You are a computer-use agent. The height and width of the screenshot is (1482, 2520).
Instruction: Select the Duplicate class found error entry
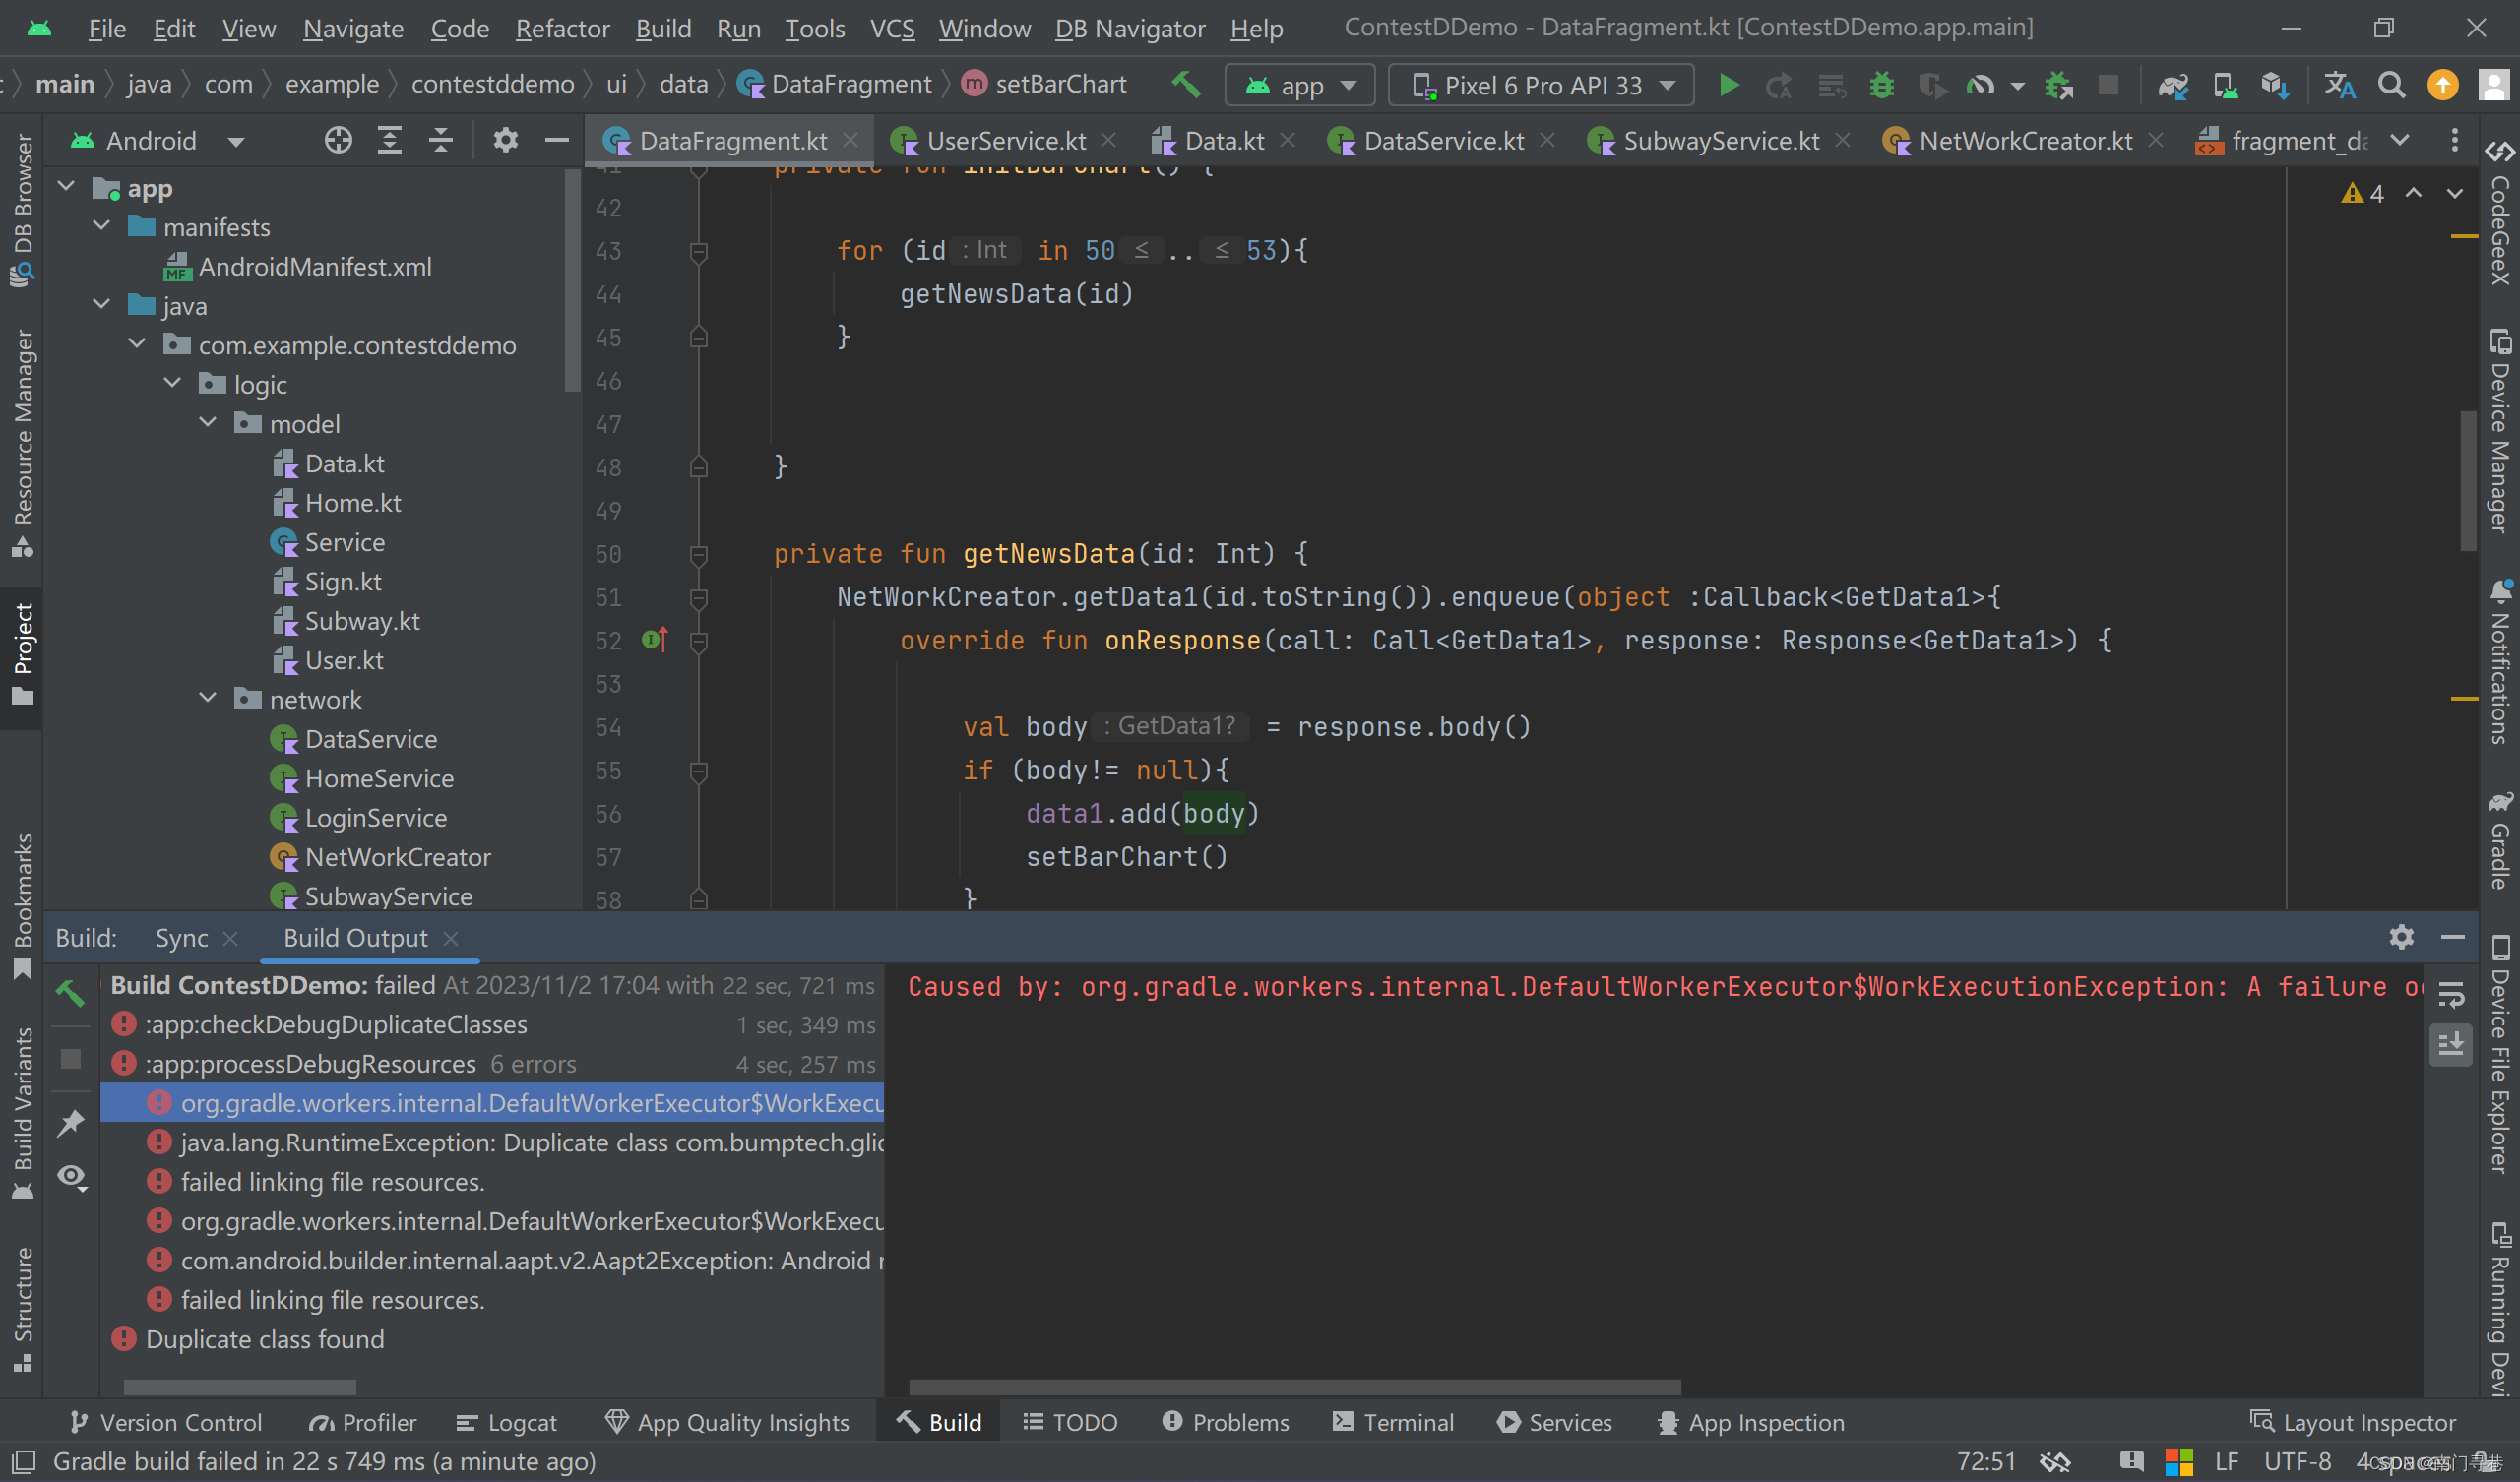pos(264,1339)
